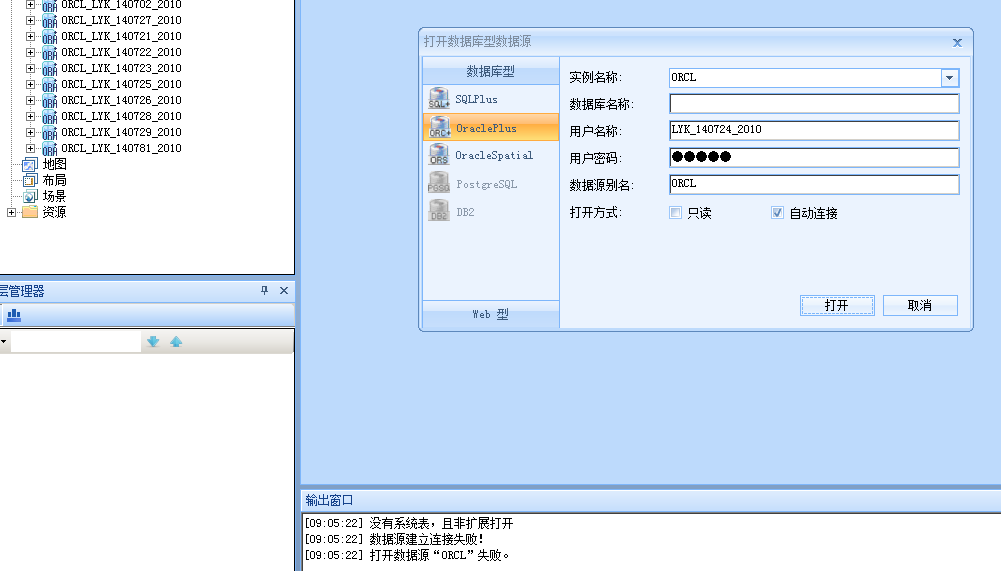Screen dimensions: 1001x571
Task: Click ORCL_LYK_140721_2010 datasource icon
Action: click(x=50, y=37)
